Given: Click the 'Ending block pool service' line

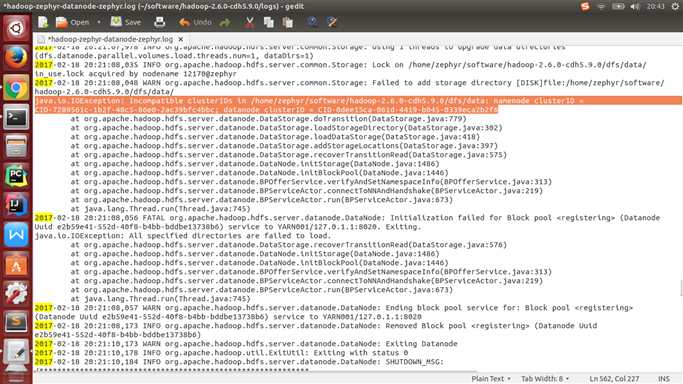Looking at the screenshot, I should tap(334, 312).
